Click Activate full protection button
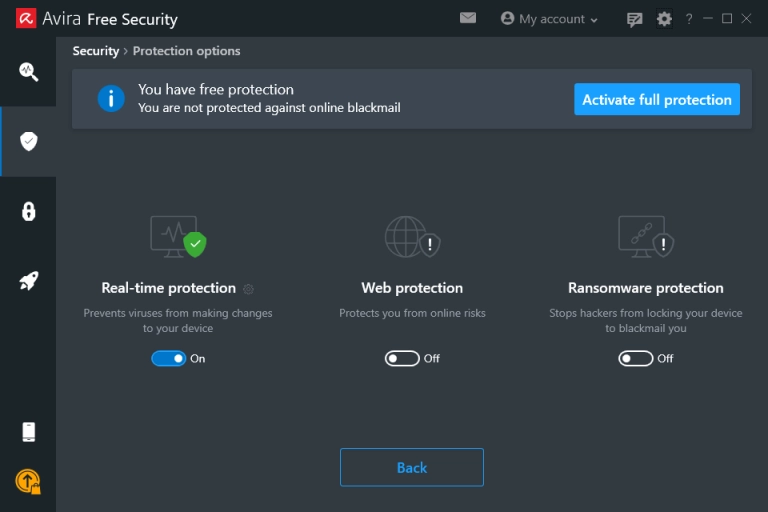Screen dimensions: 768x512 coord(657,99)
